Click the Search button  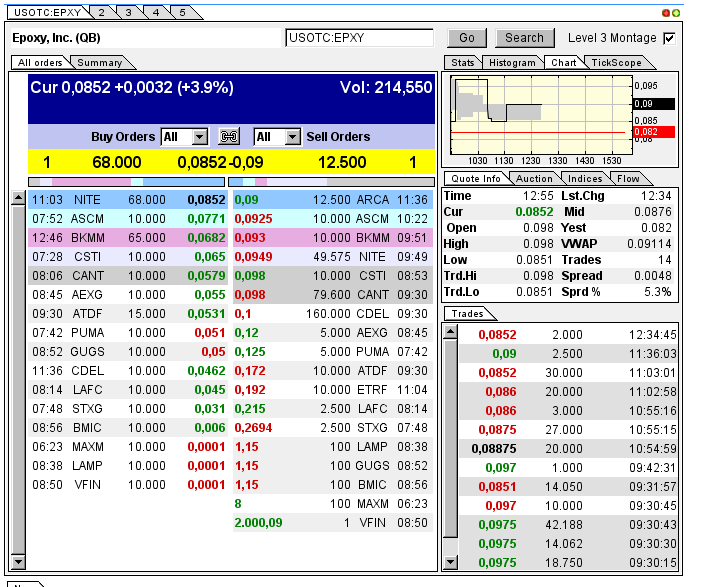point(524,38)
